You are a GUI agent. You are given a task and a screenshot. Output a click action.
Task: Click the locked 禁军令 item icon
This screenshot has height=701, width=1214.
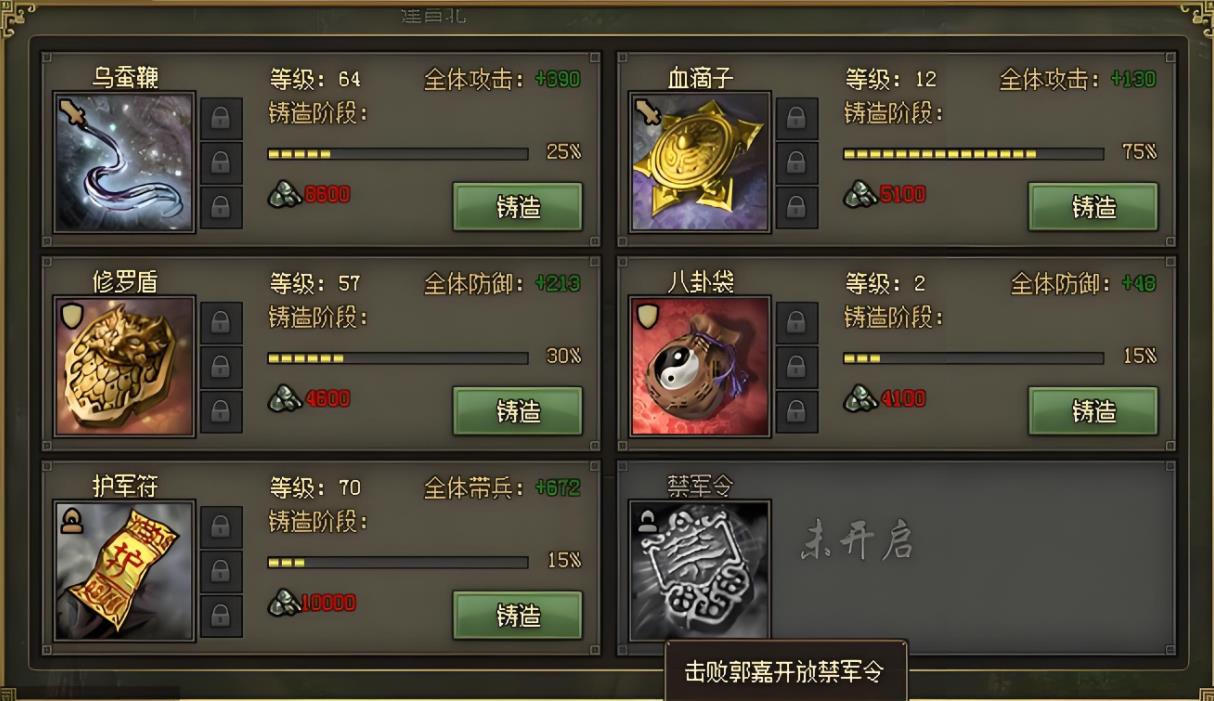point(700,570)
